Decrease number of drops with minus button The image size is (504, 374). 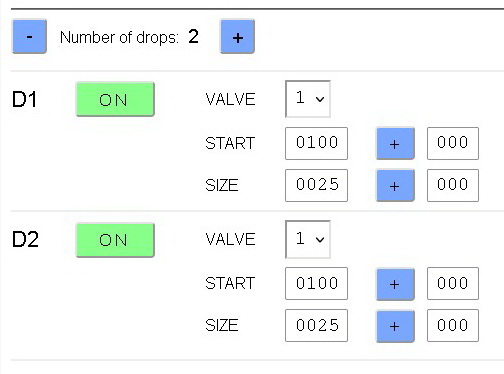[x=29, y=36]
